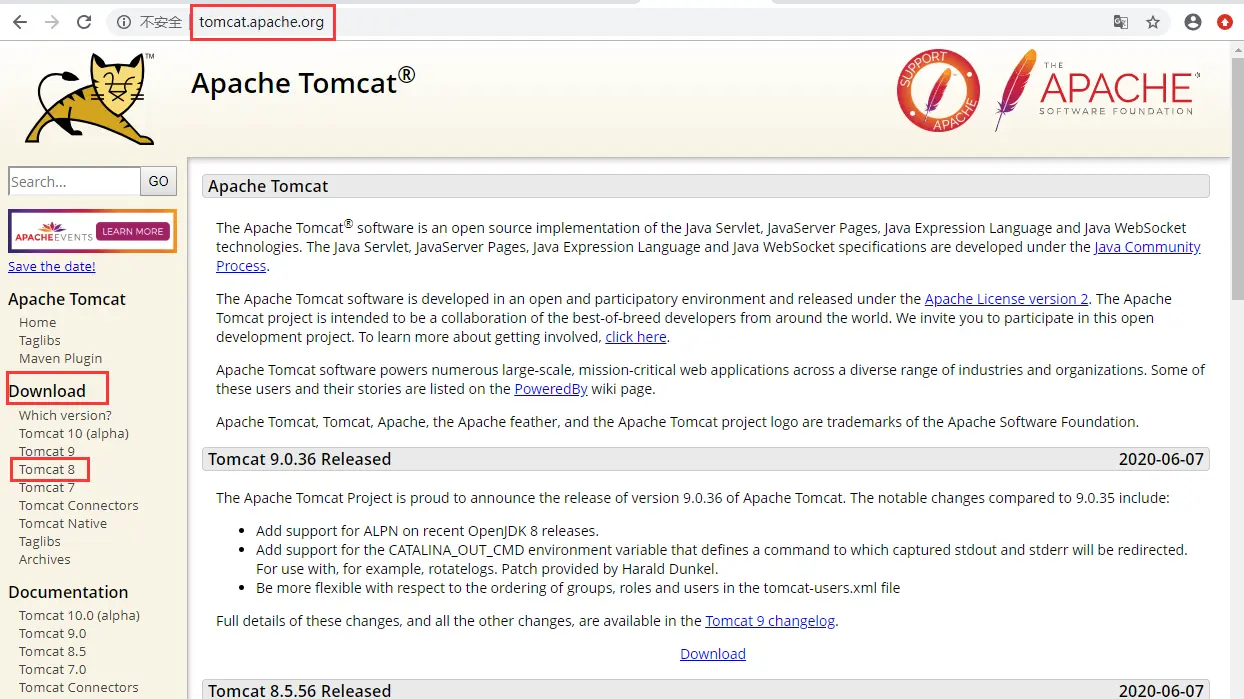Click the Search input field
1244x699 pixels.
(74, 181)
